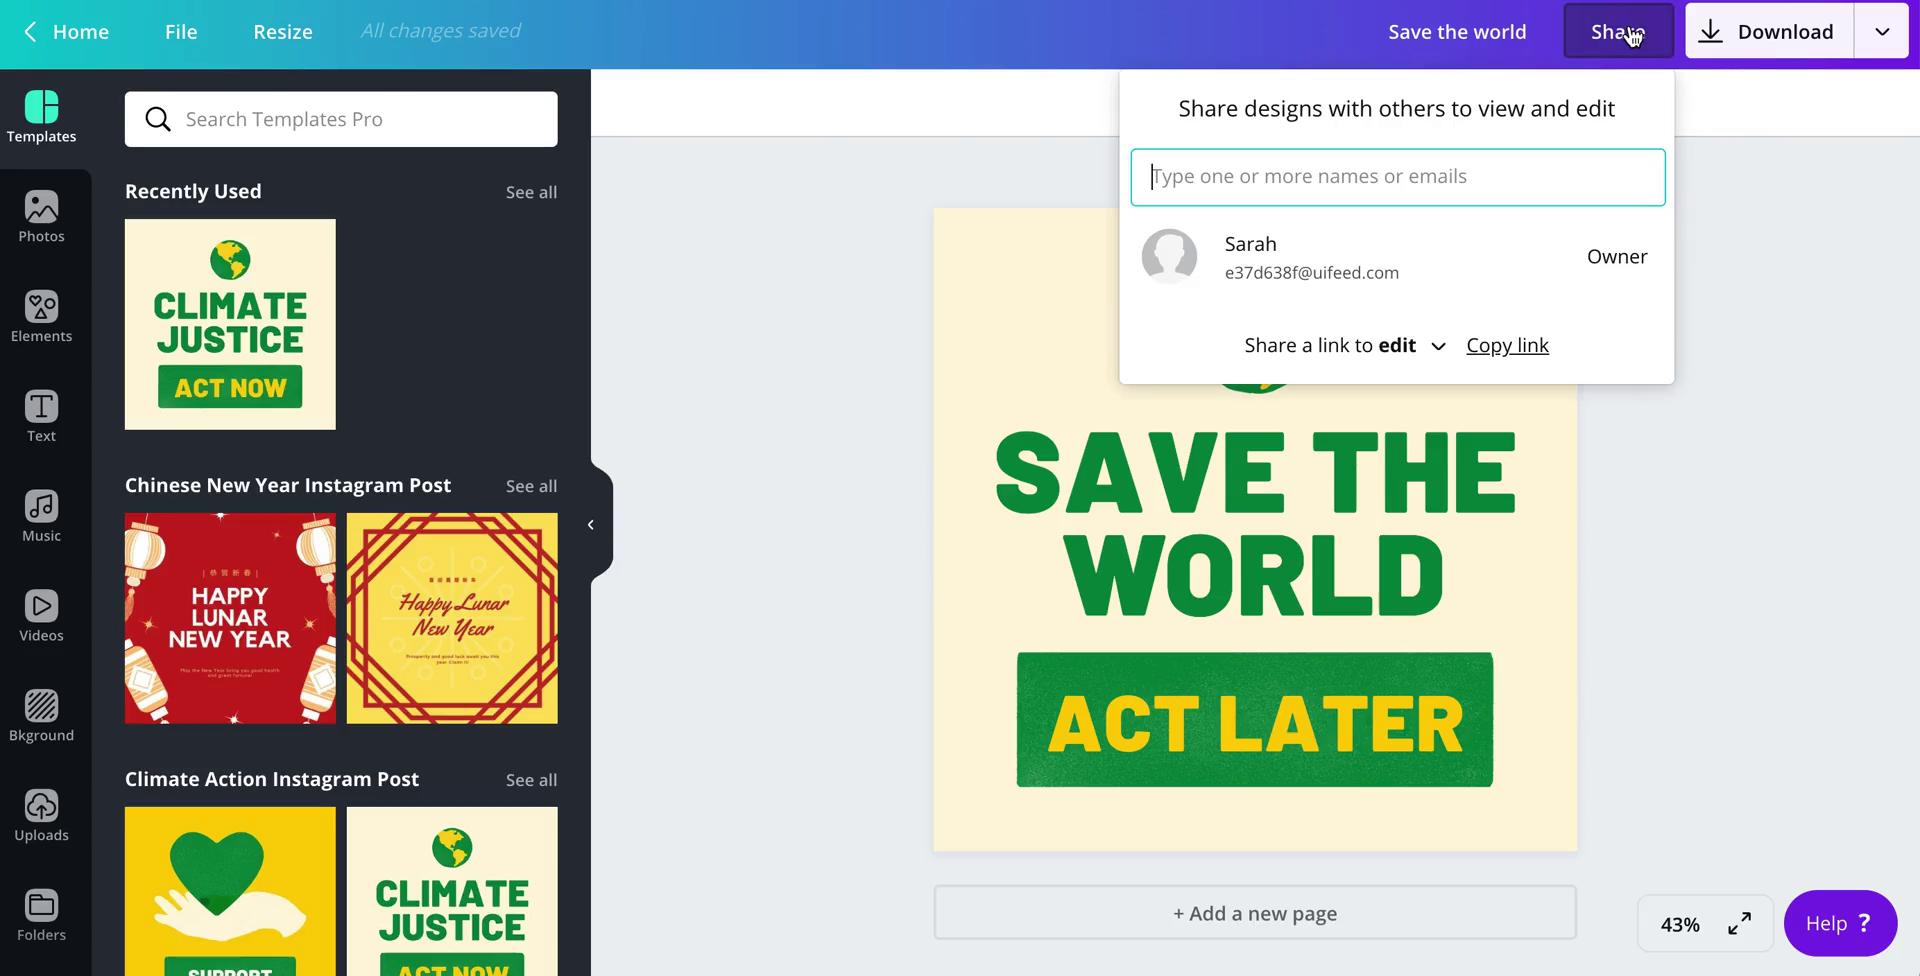Click the Owner role label
The height and width of the screenshot is (976, 1920).
tap(1616, 256)
